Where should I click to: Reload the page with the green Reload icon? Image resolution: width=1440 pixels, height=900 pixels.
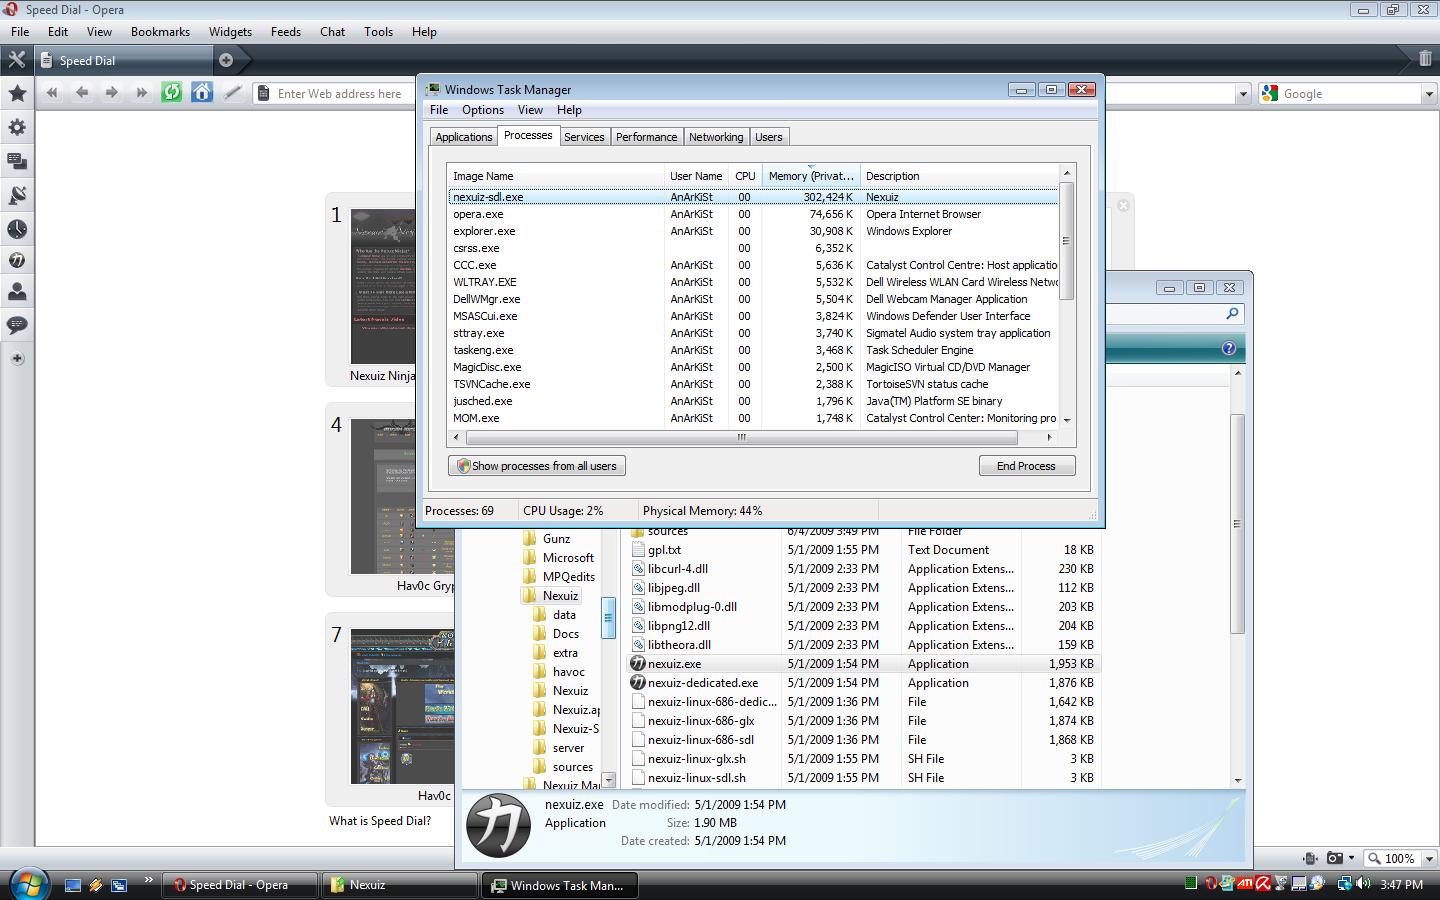pos(172,93)
